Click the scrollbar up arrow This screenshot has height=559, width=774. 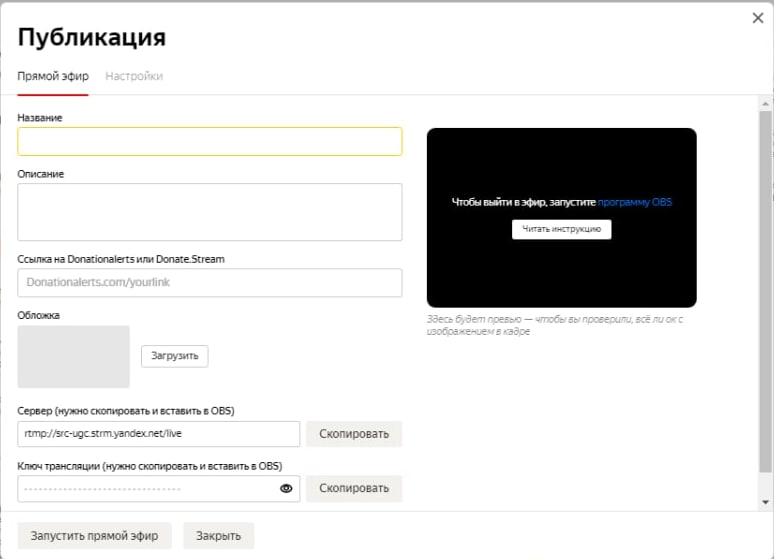point(766,104)
